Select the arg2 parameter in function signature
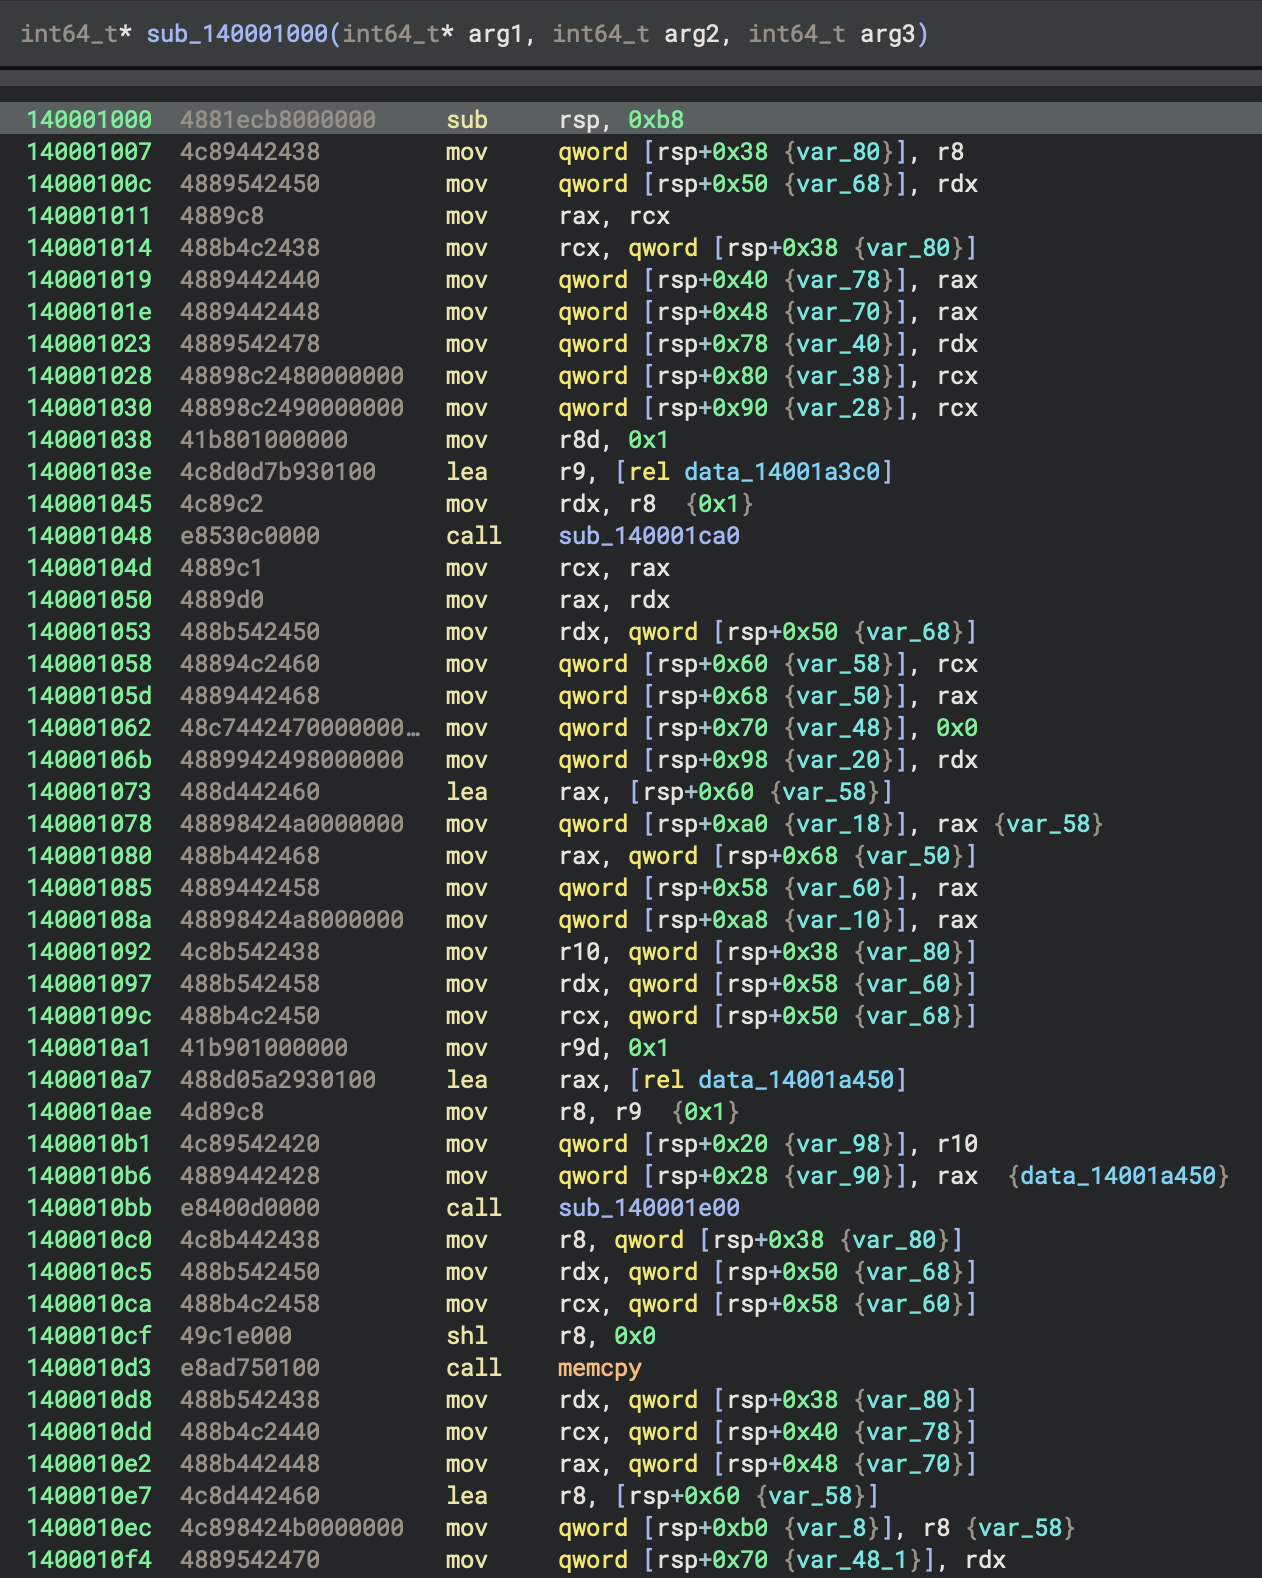The width and height of the screenshot is (1262, 1578). tap(691, 34)
